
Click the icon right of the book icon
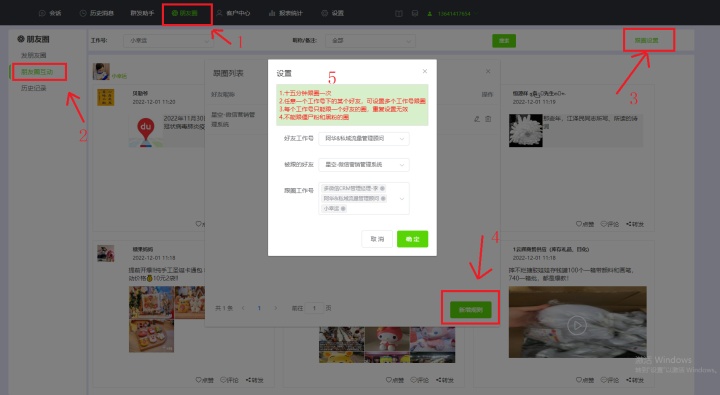(415, 14)
